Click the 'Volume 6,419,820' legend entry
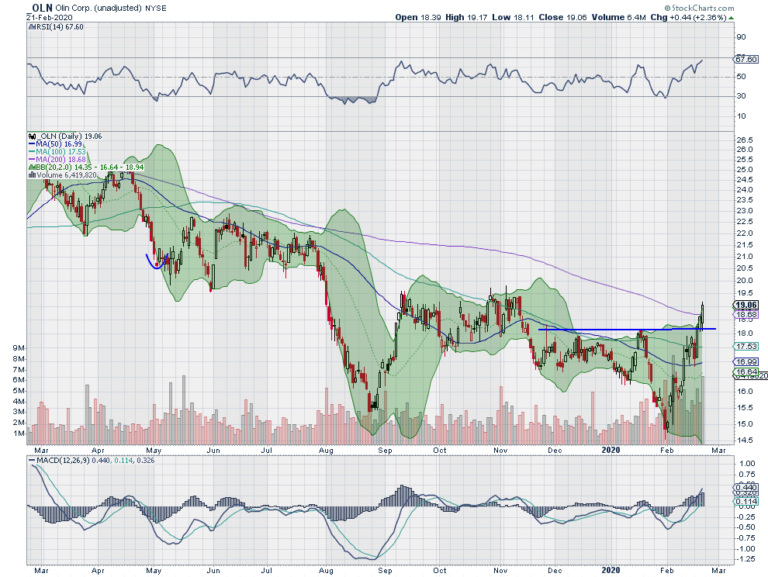The width and height of the screenshot is (768, 577). (66, 175)
